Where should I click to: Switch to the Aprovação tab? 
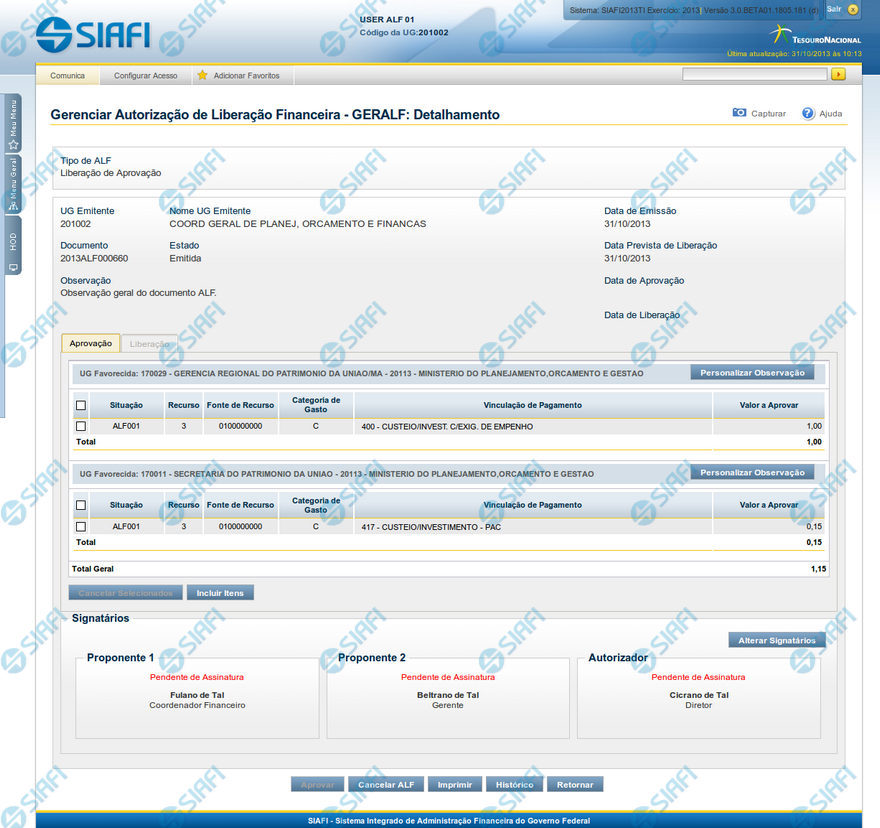pos(91,343)
